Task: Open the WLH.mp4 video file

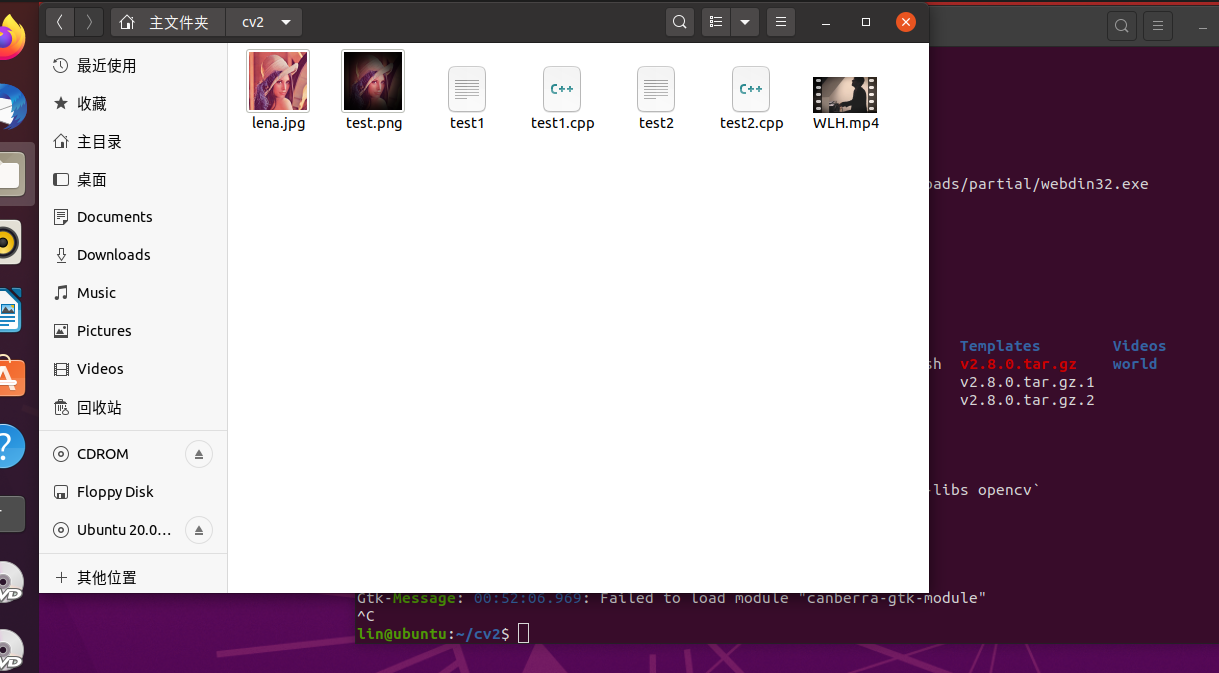Action: [844, 97]
